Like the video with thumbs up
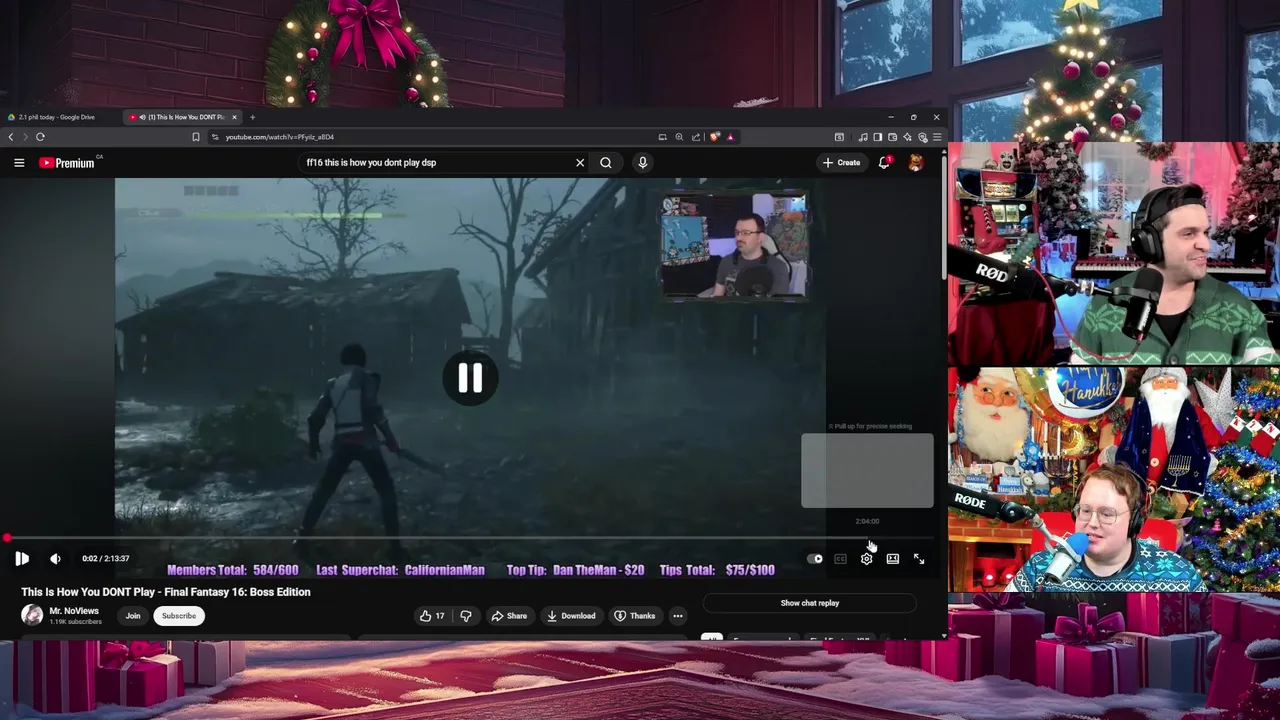The width and height of the screenshot is (1280, 720). coord(432,616)
